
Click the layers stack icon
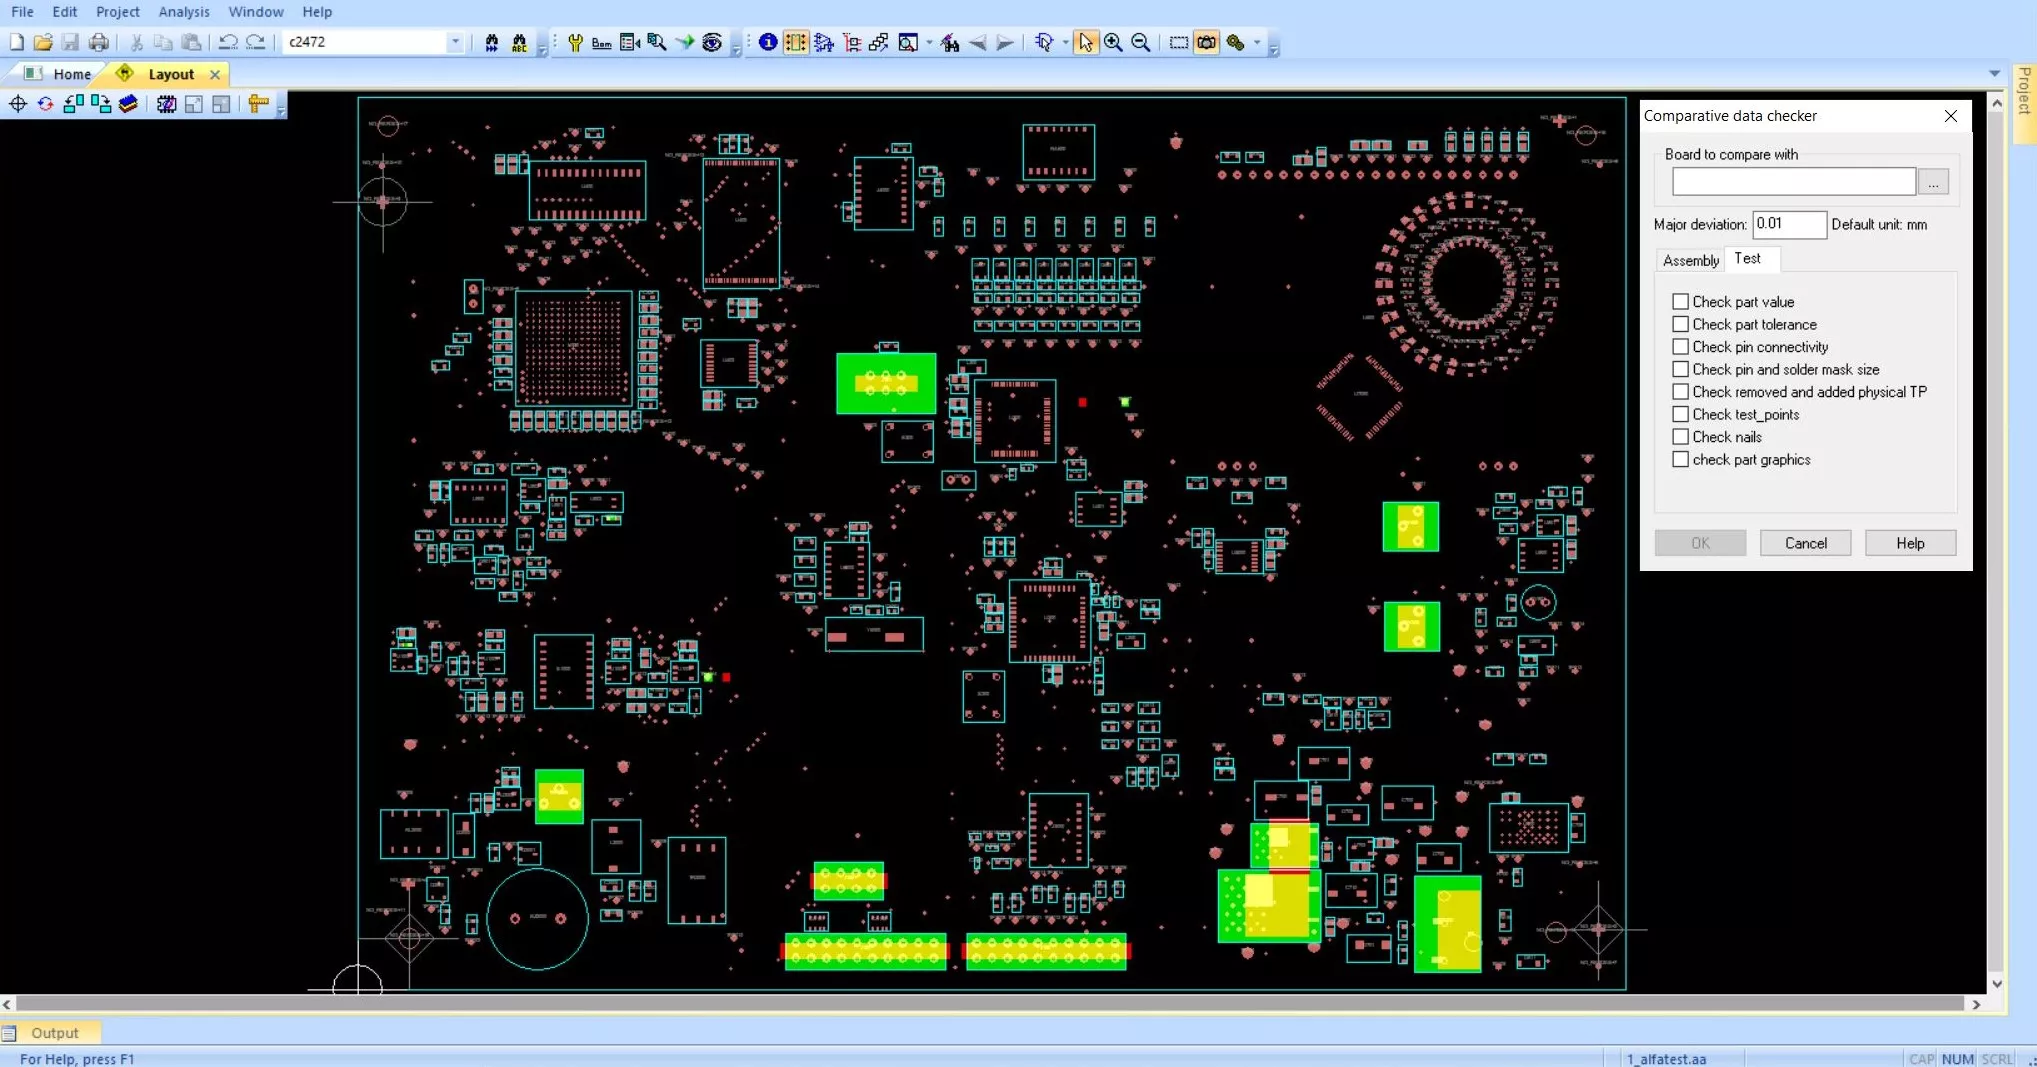tap(128, 104)
